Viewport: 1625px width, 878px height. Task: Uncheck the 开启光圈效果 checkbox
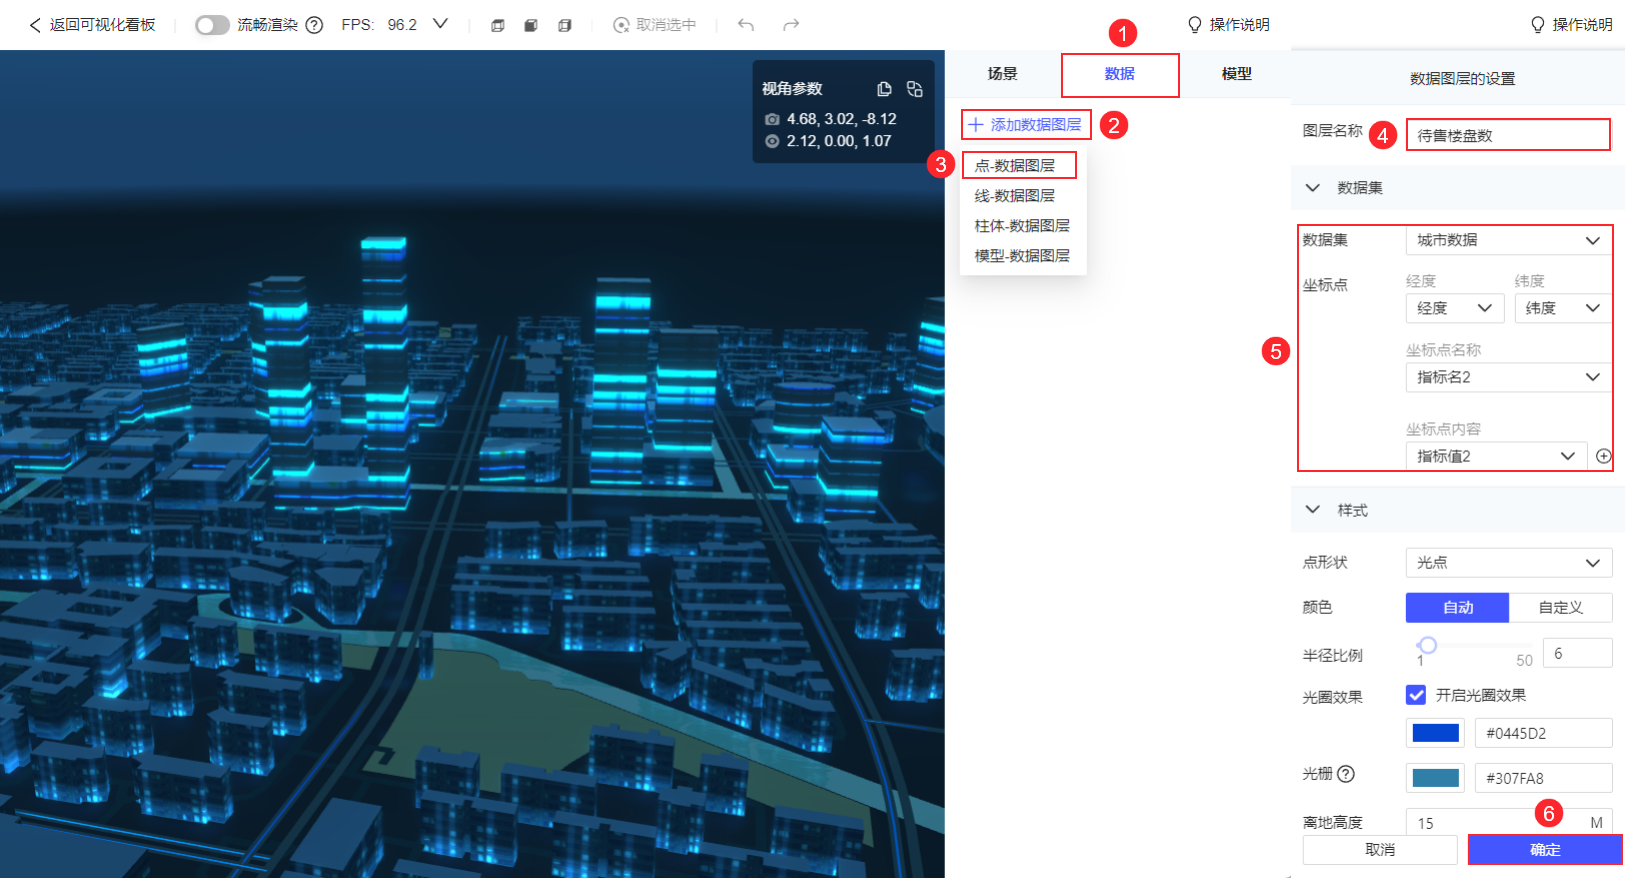click(x=1416, y=695)
